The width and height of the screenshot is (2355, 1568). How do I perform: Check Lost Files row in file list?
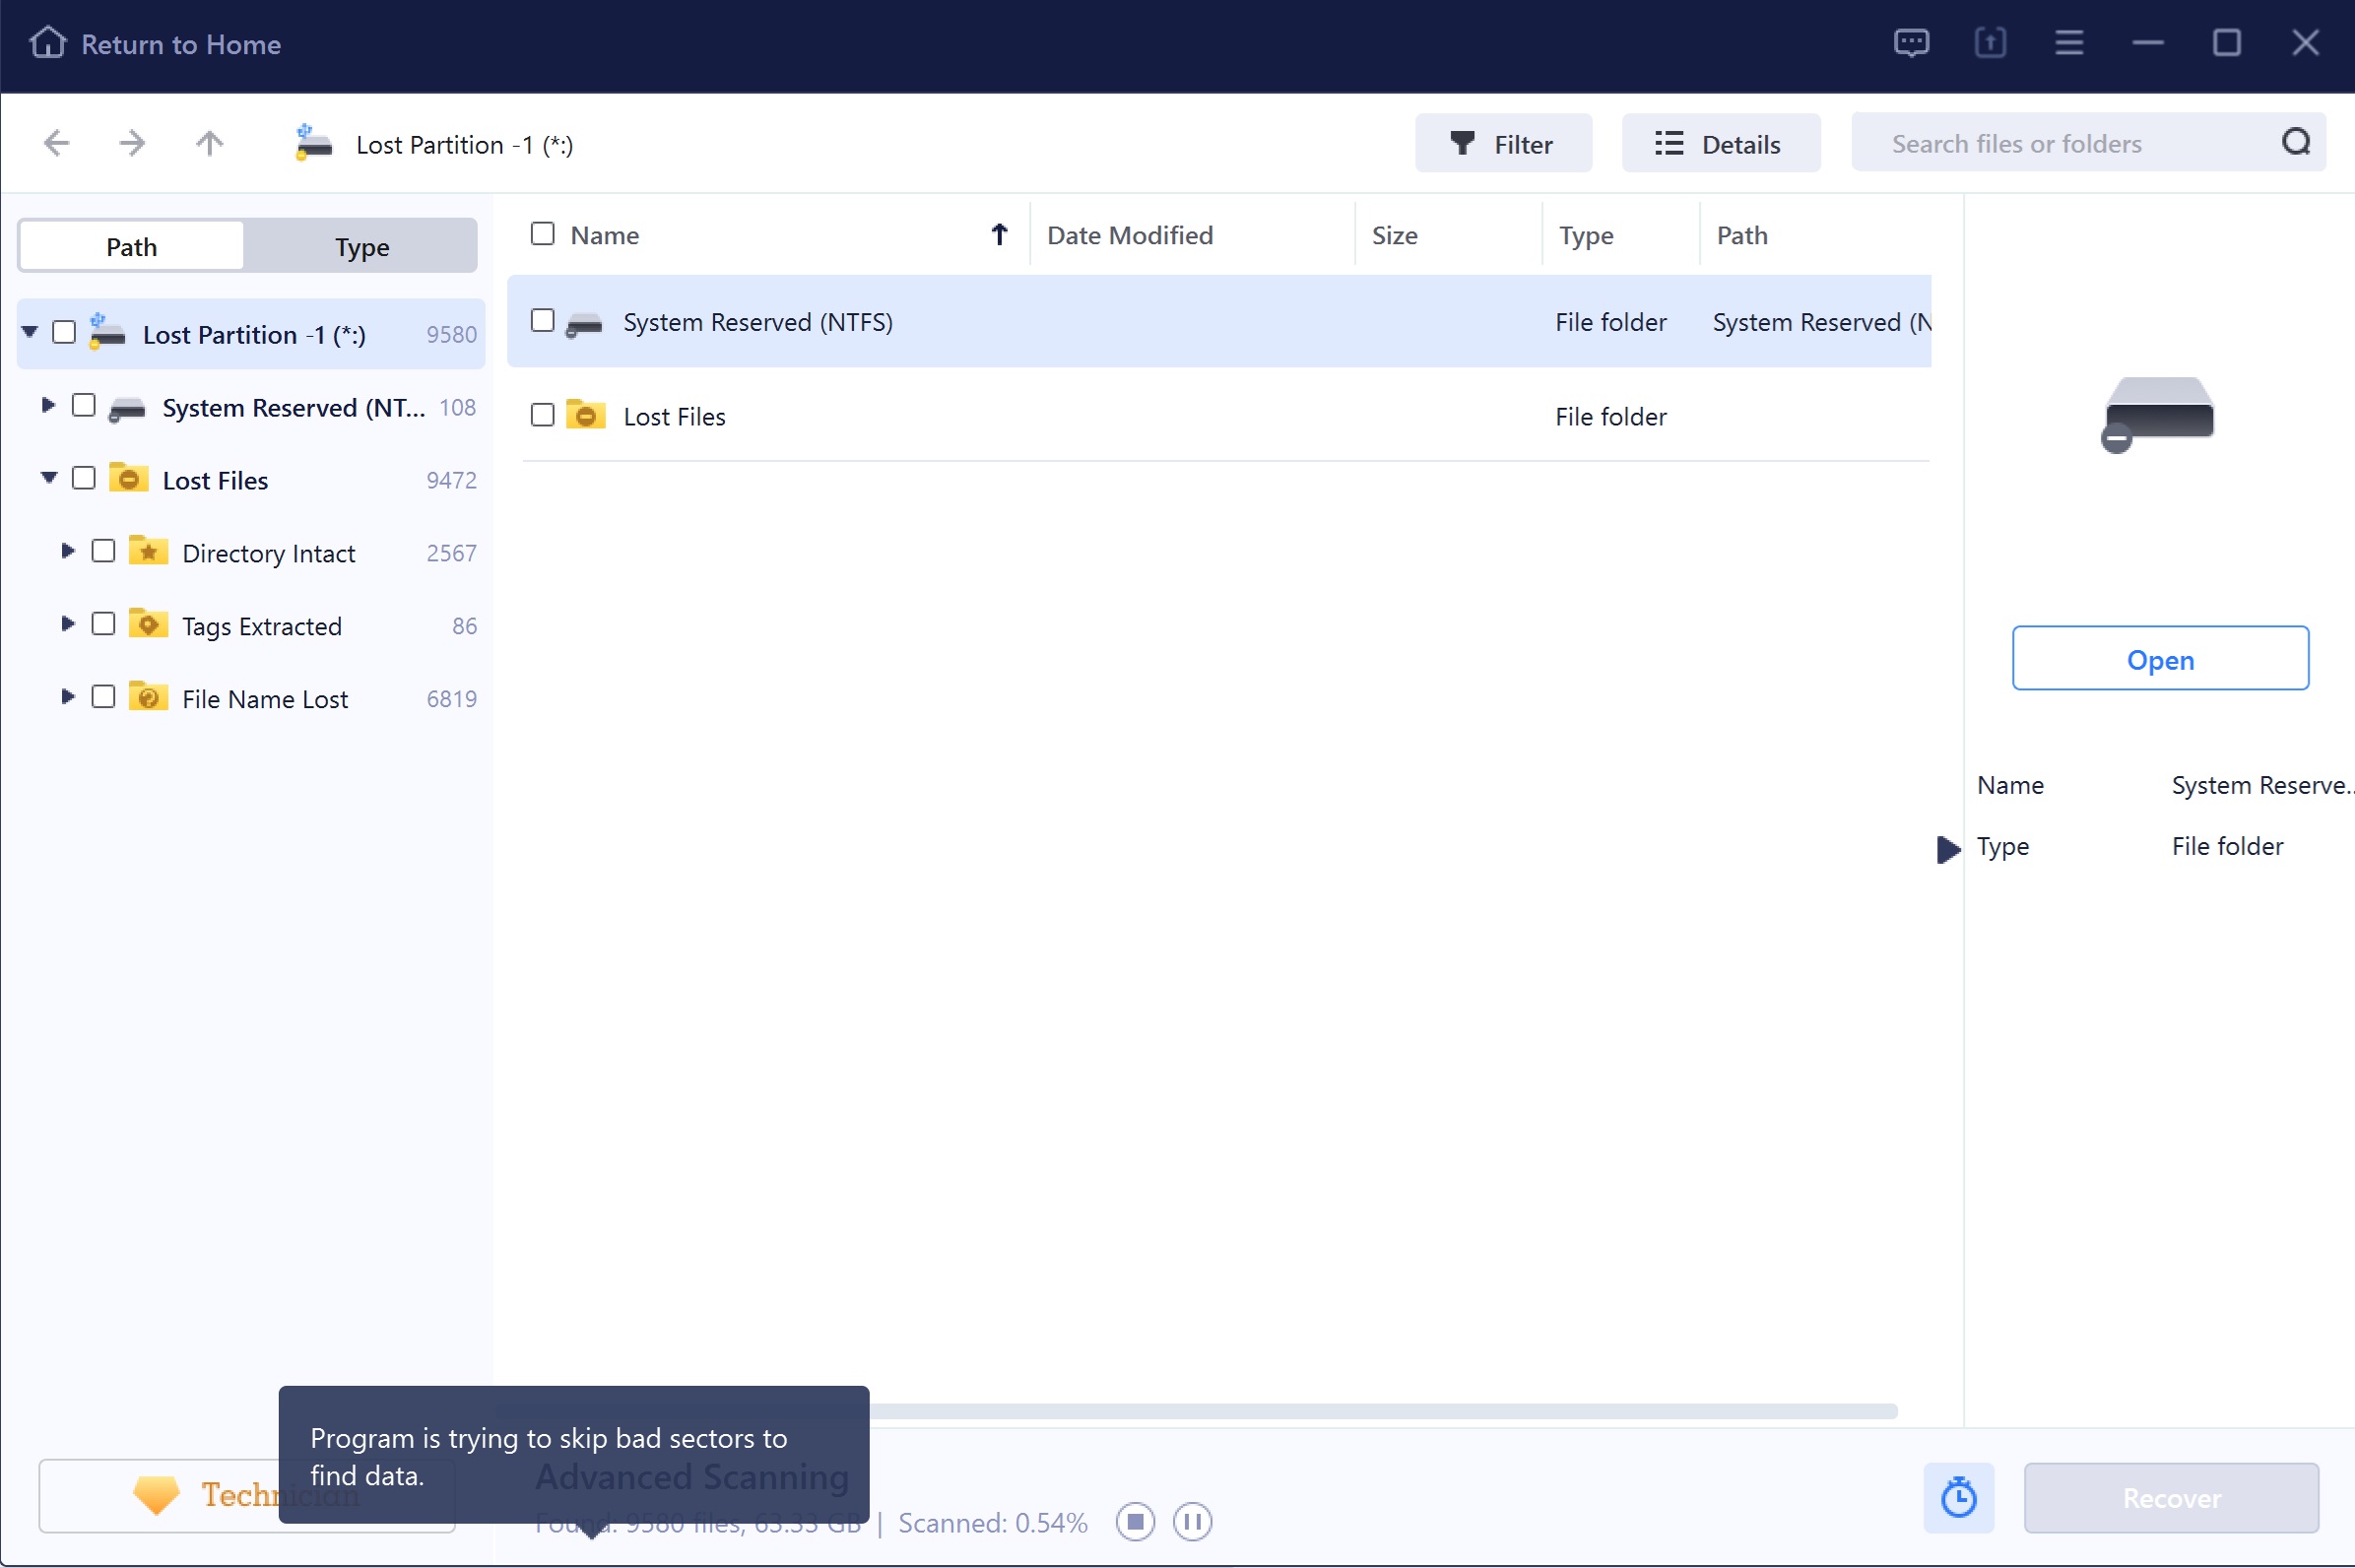point(542,414)
